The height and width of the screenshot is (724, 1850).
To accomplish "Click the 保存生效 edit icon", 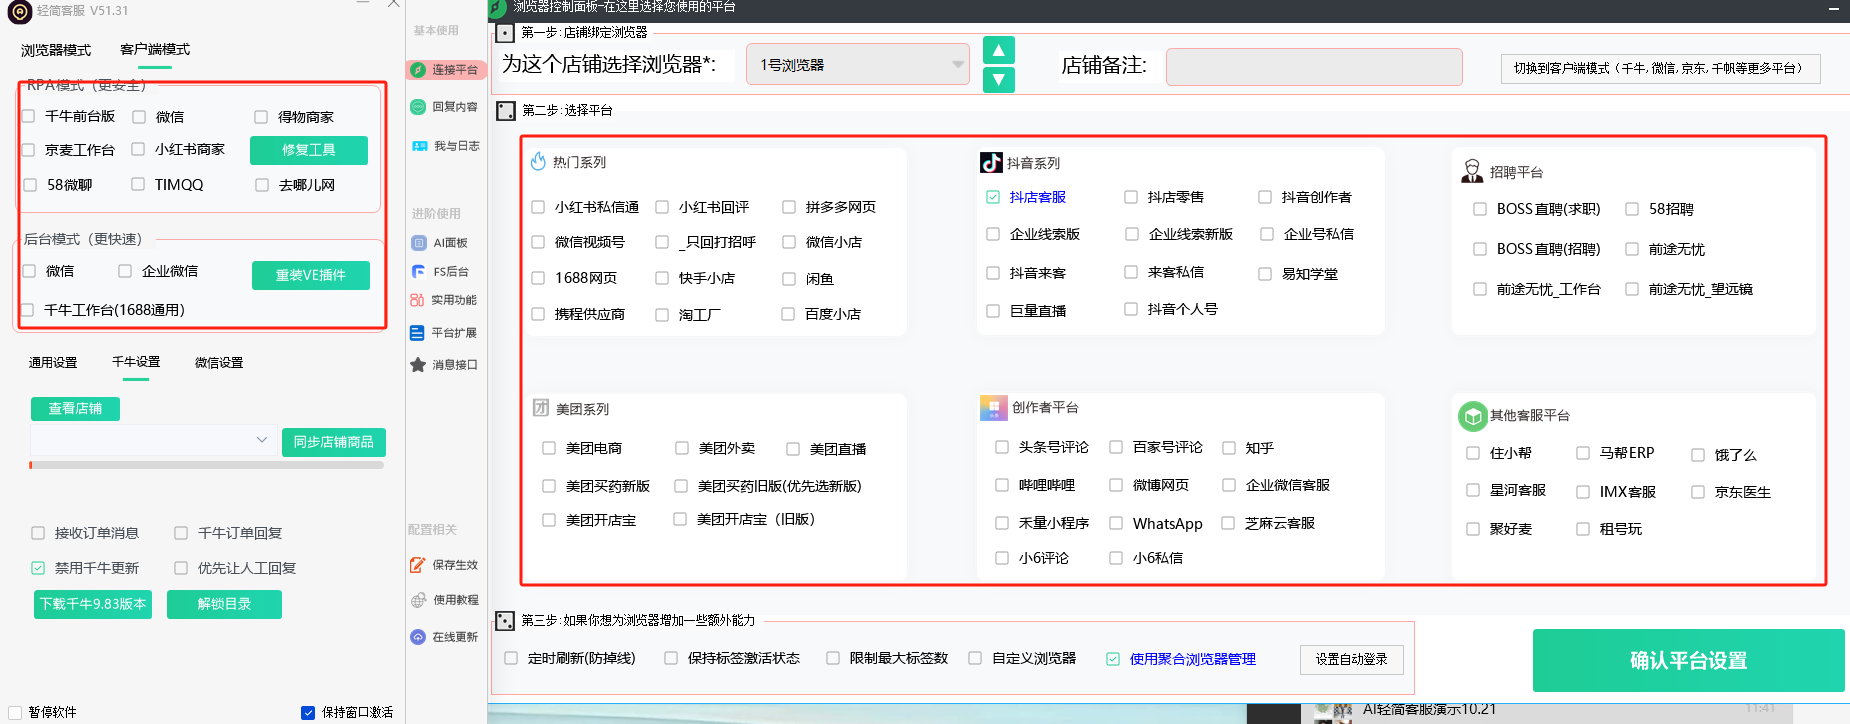I will [418, 565].
